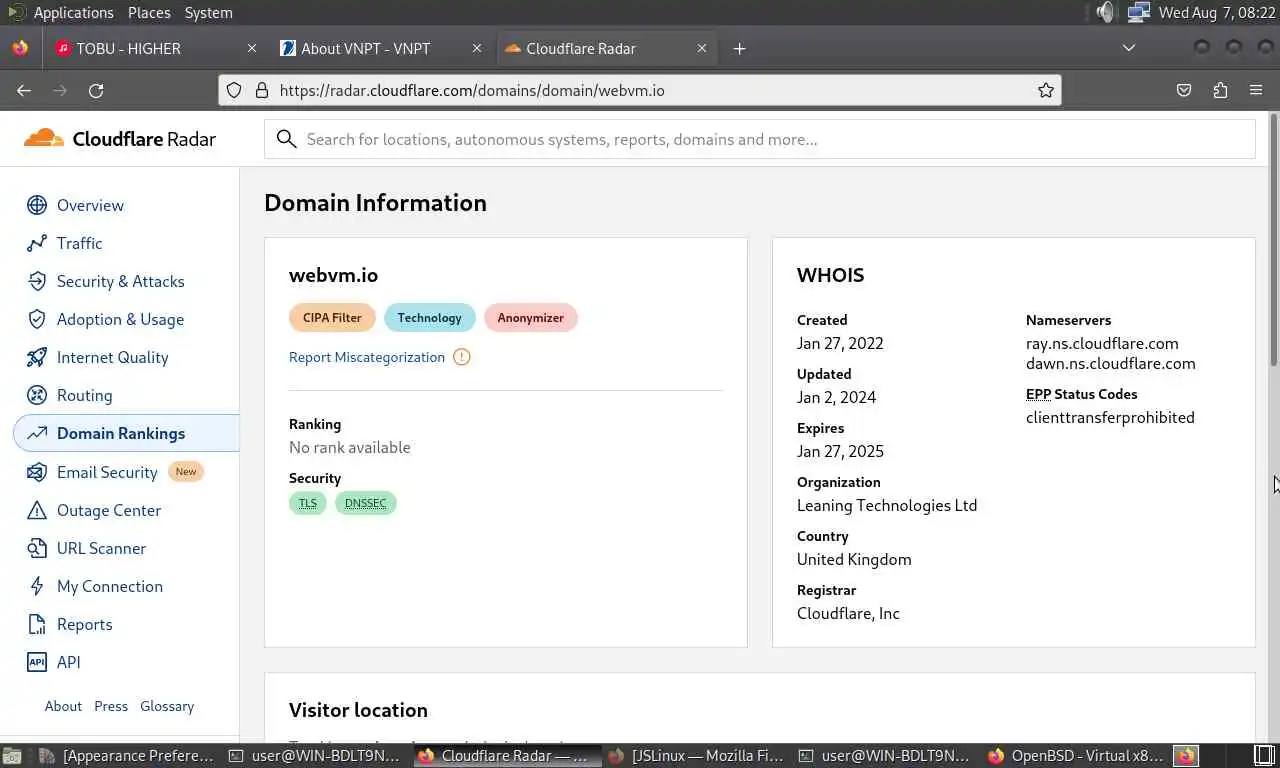Click the DNSSEC security badge
Viewport: 1280px width, 768px height.
(365, 503)
